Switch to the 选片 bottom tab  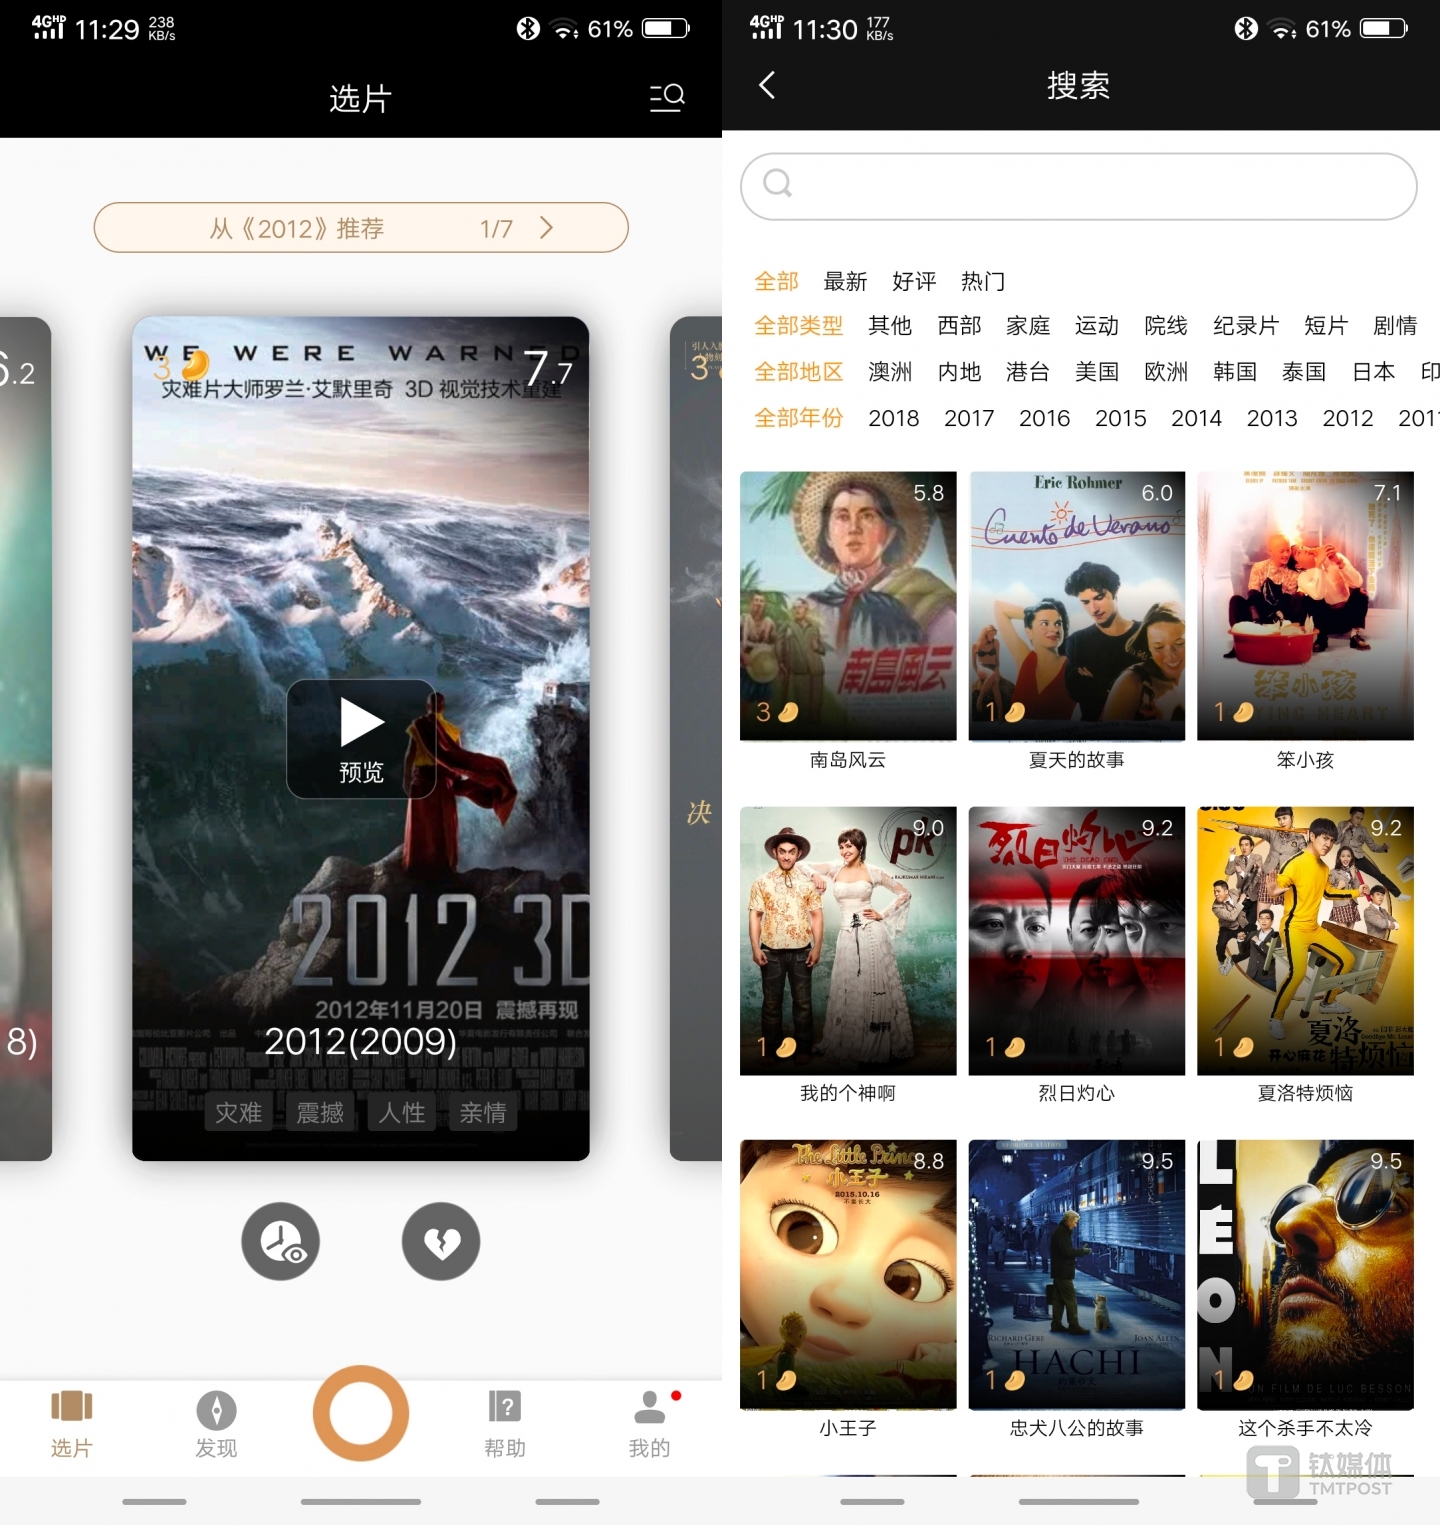[x=72, y=1424]
